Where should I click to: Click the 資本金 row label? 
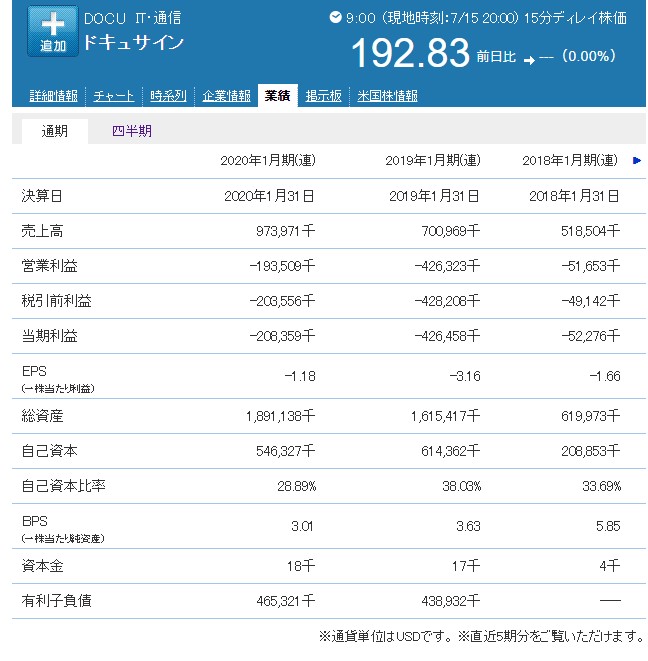click(x=42, y=566)
